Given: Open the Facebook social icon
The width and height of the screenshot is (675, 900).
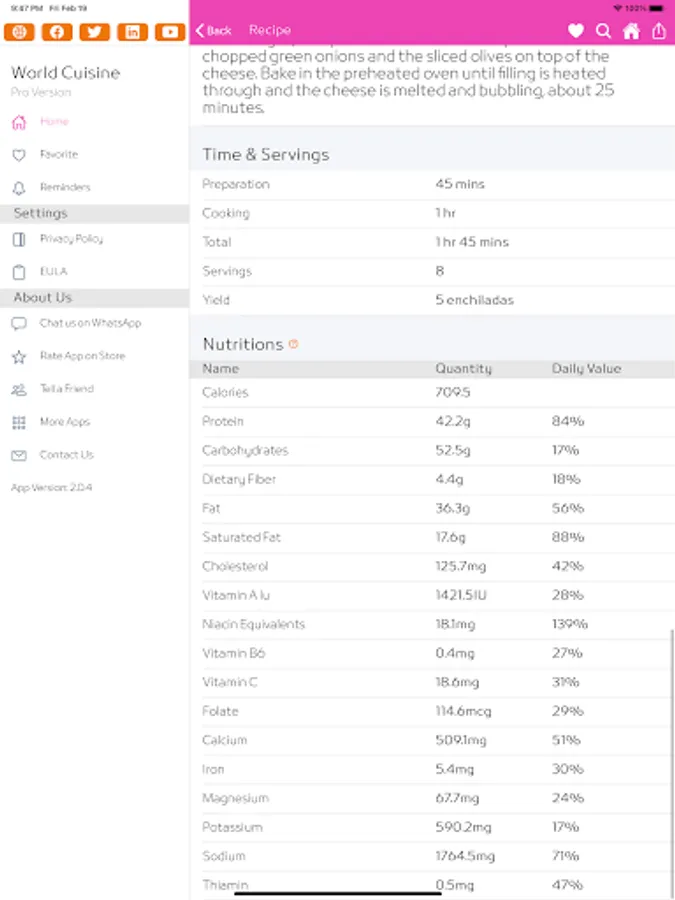Looking at the screenshot, I should pyautogui.click(x=57, y=32).
